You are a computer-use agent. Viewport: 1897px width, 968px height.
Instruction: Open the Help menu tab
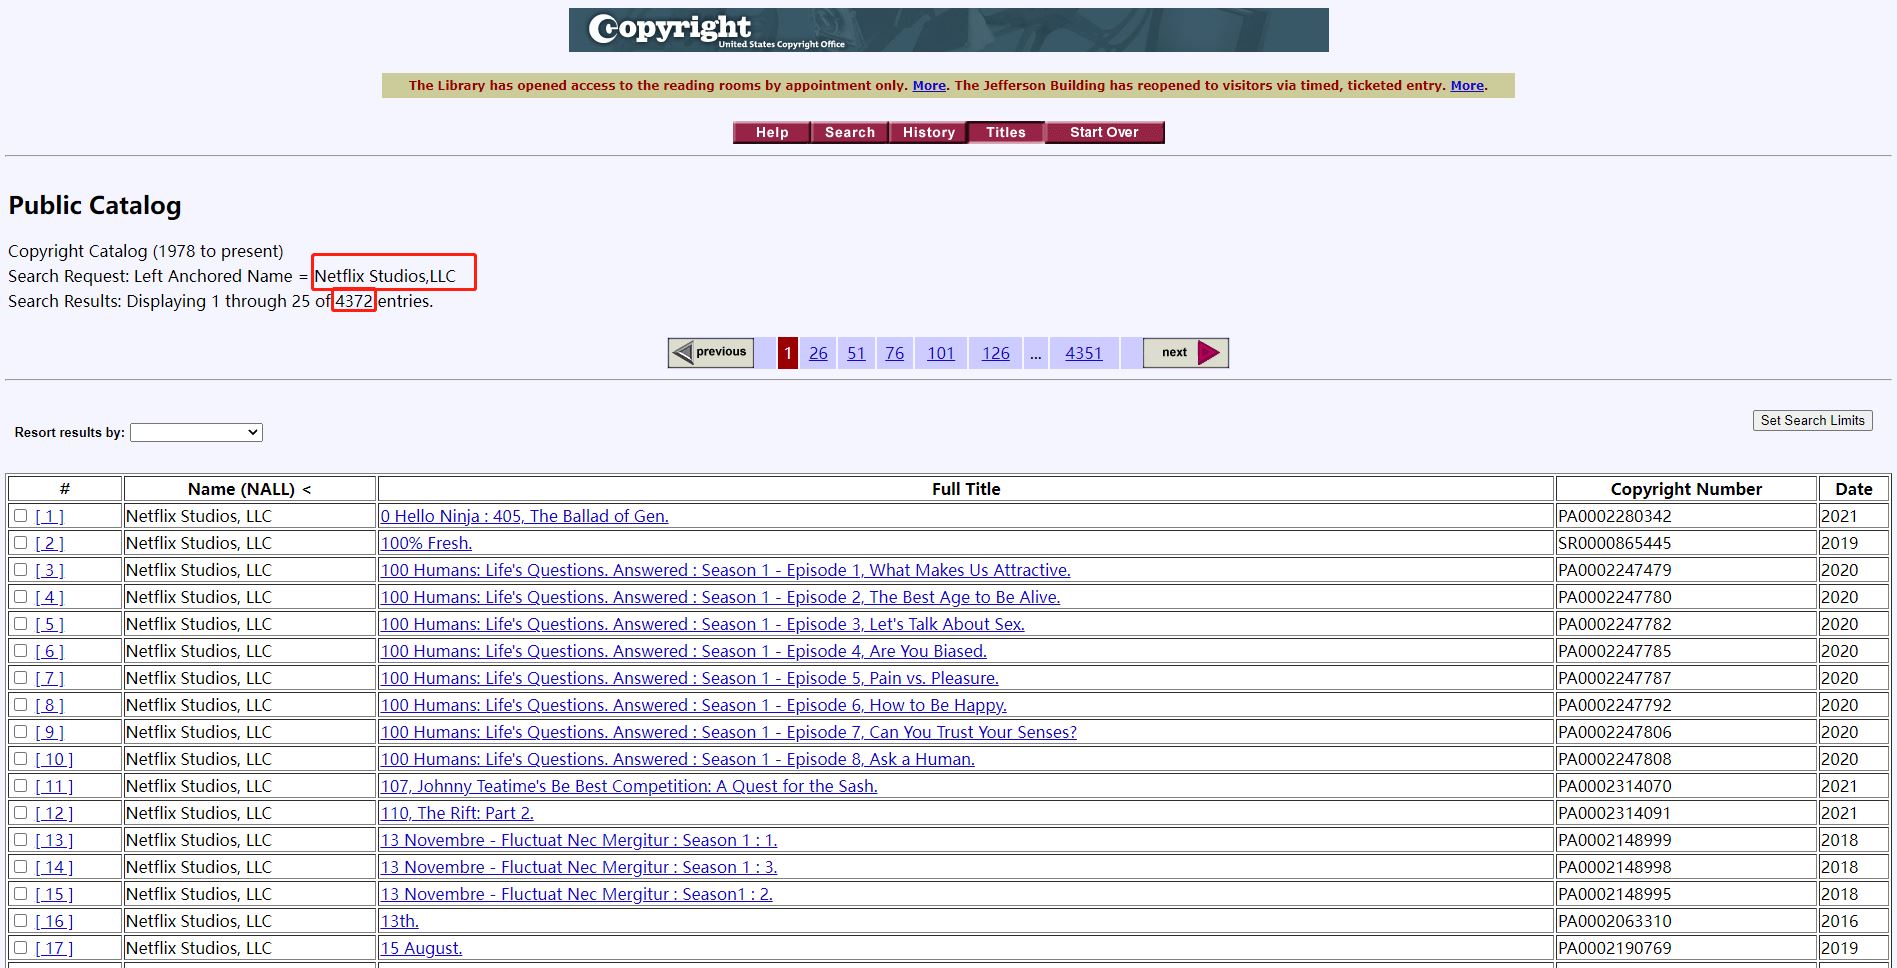(771, 132)
